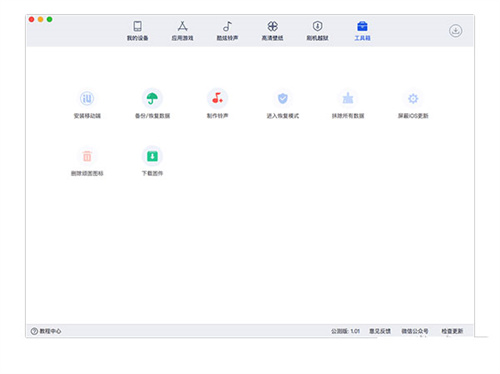Open the 酷炫铃声 ringtones tab
Viewport: 500px width, 374px height.
point(227,31)
